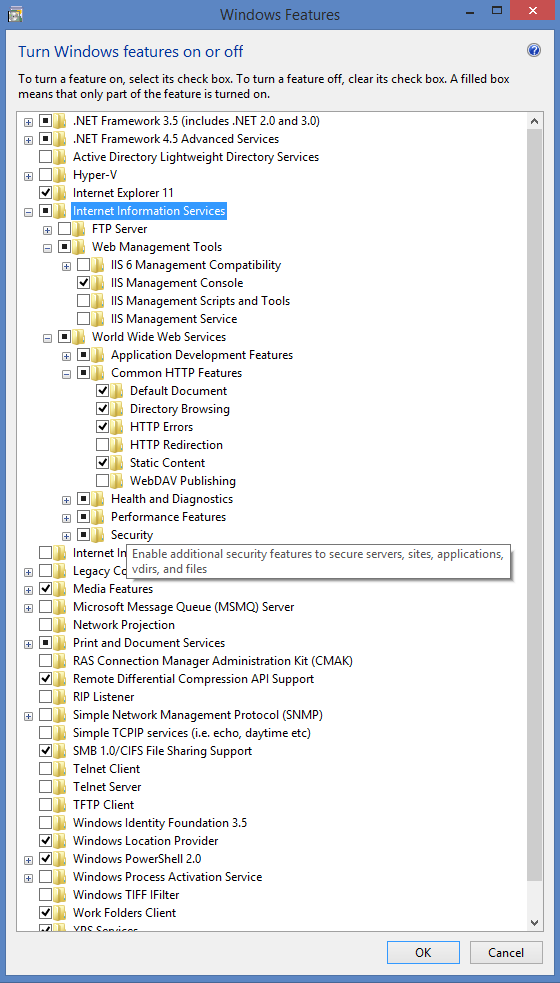
Task: Click folder icon beside Media Features
Action: click(x=60, y=589)
